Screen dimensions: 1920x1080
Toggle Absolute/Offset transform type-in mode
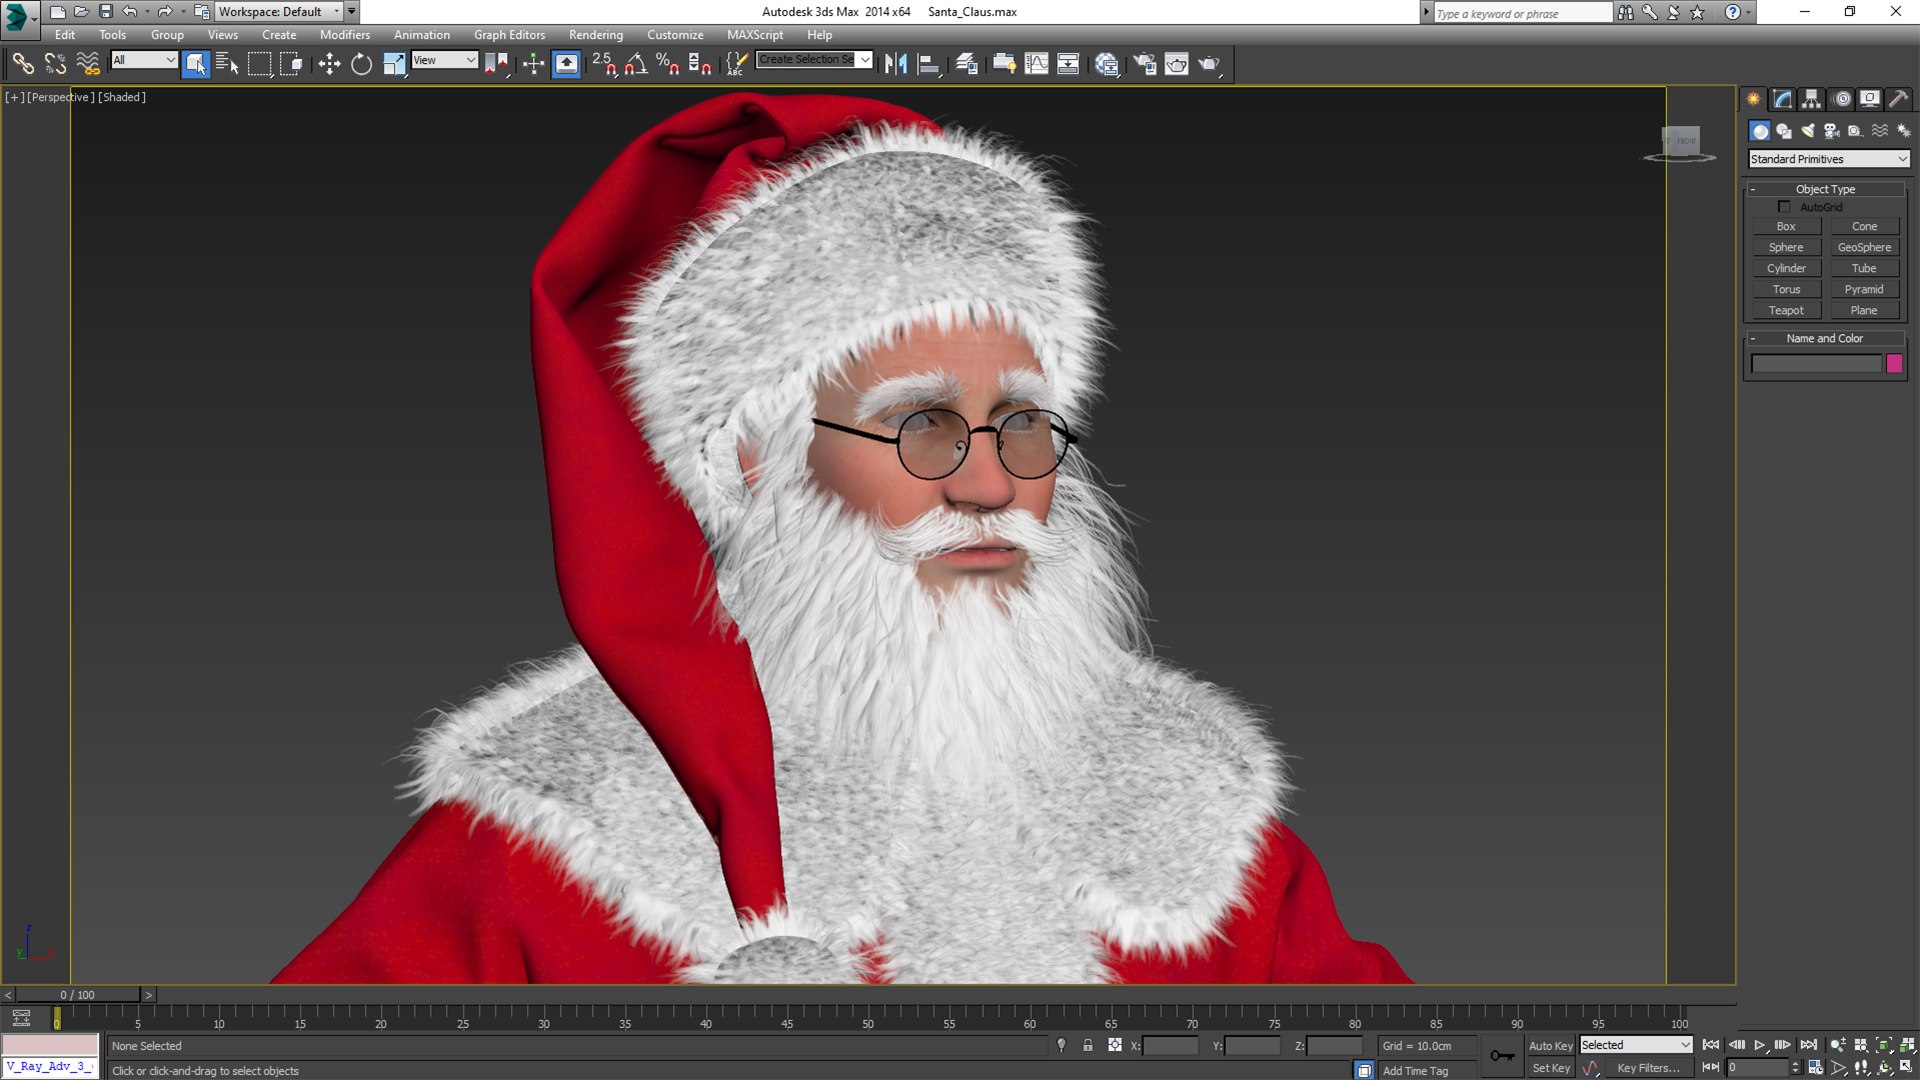1115,1045
